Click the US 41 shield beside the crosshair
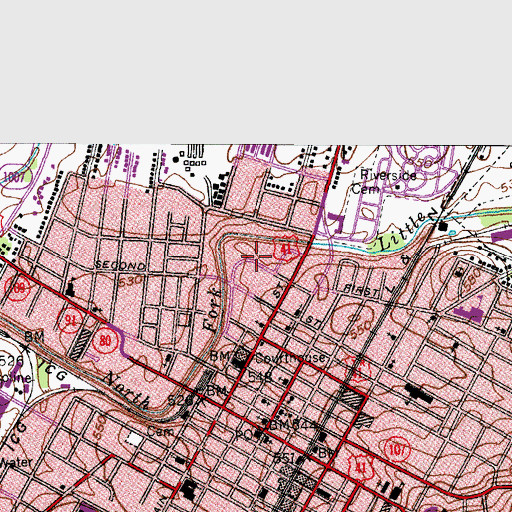The height and width of the screenshot is (512, 512). (286, 249)
